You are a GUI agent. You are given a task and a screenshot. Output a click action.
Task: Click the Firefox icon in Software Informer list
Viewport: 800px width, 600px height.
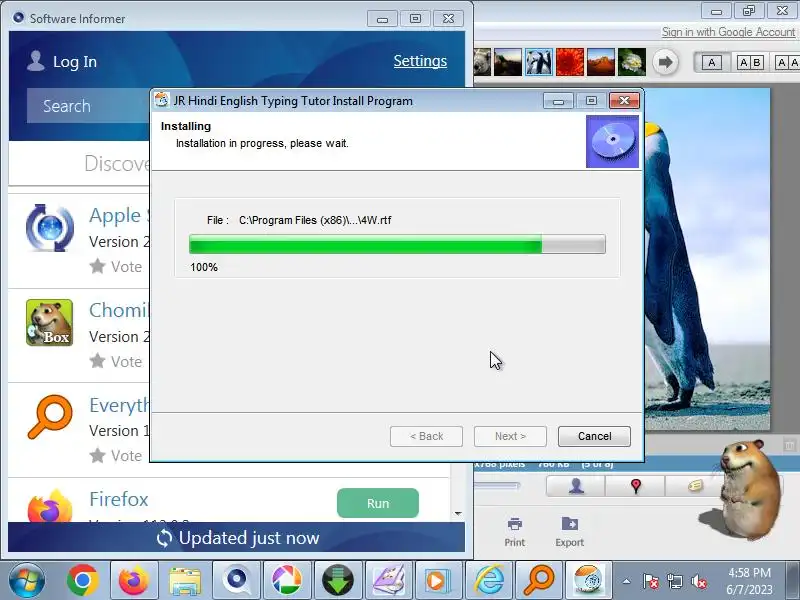[x=49, y=506]
